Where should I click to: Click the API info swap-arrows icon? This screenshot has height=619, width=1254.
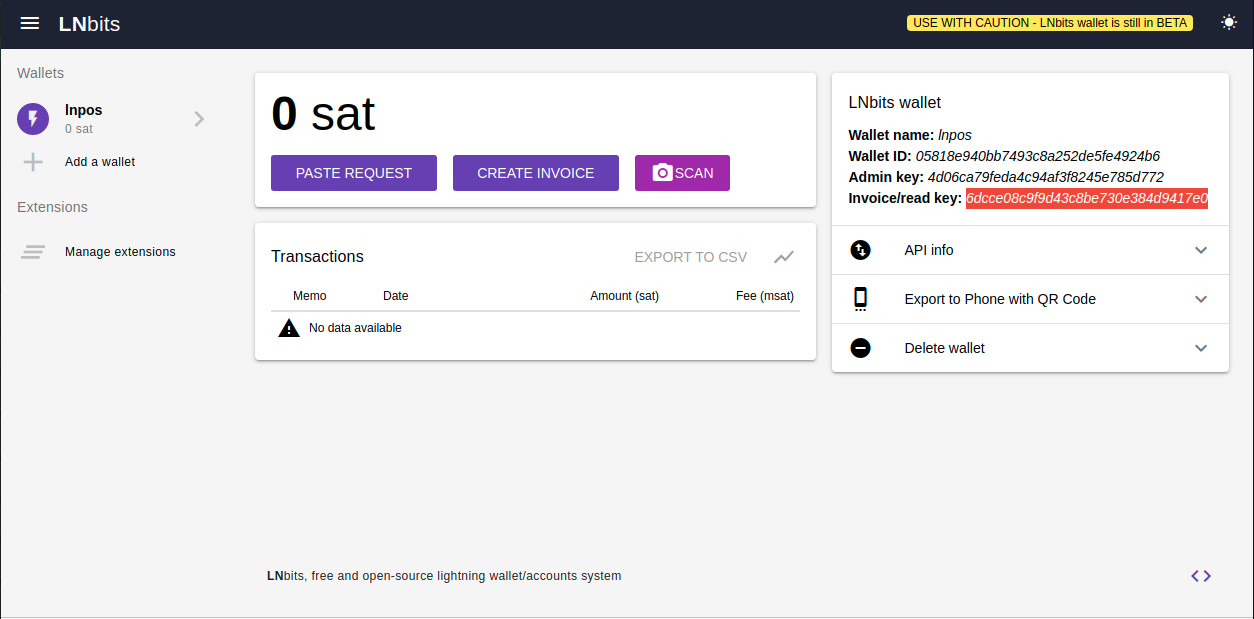[861, 250]
